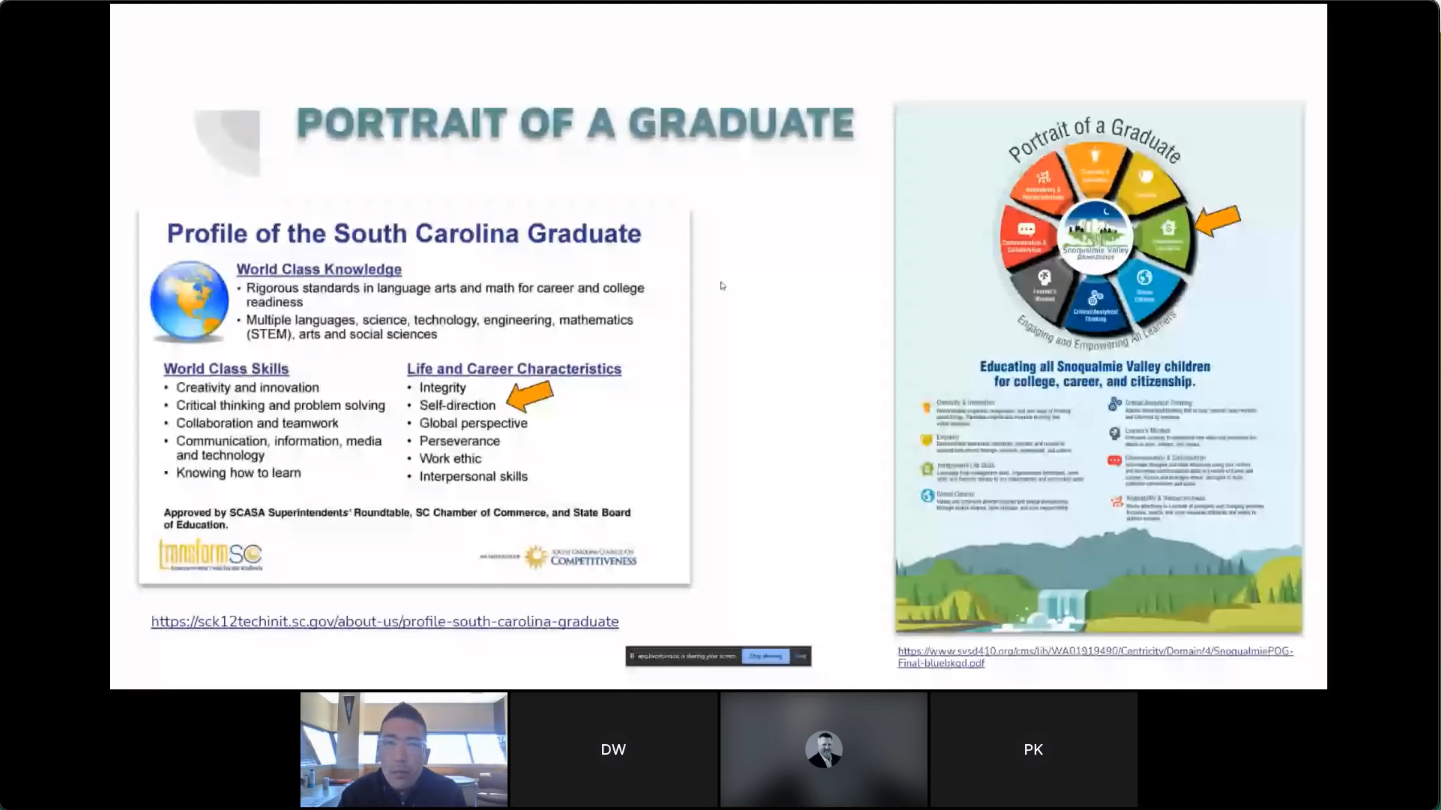Click the gray Adaptability & Resourcefulness segment icon
The image size is (1441, 810).
pos(1043,174)
